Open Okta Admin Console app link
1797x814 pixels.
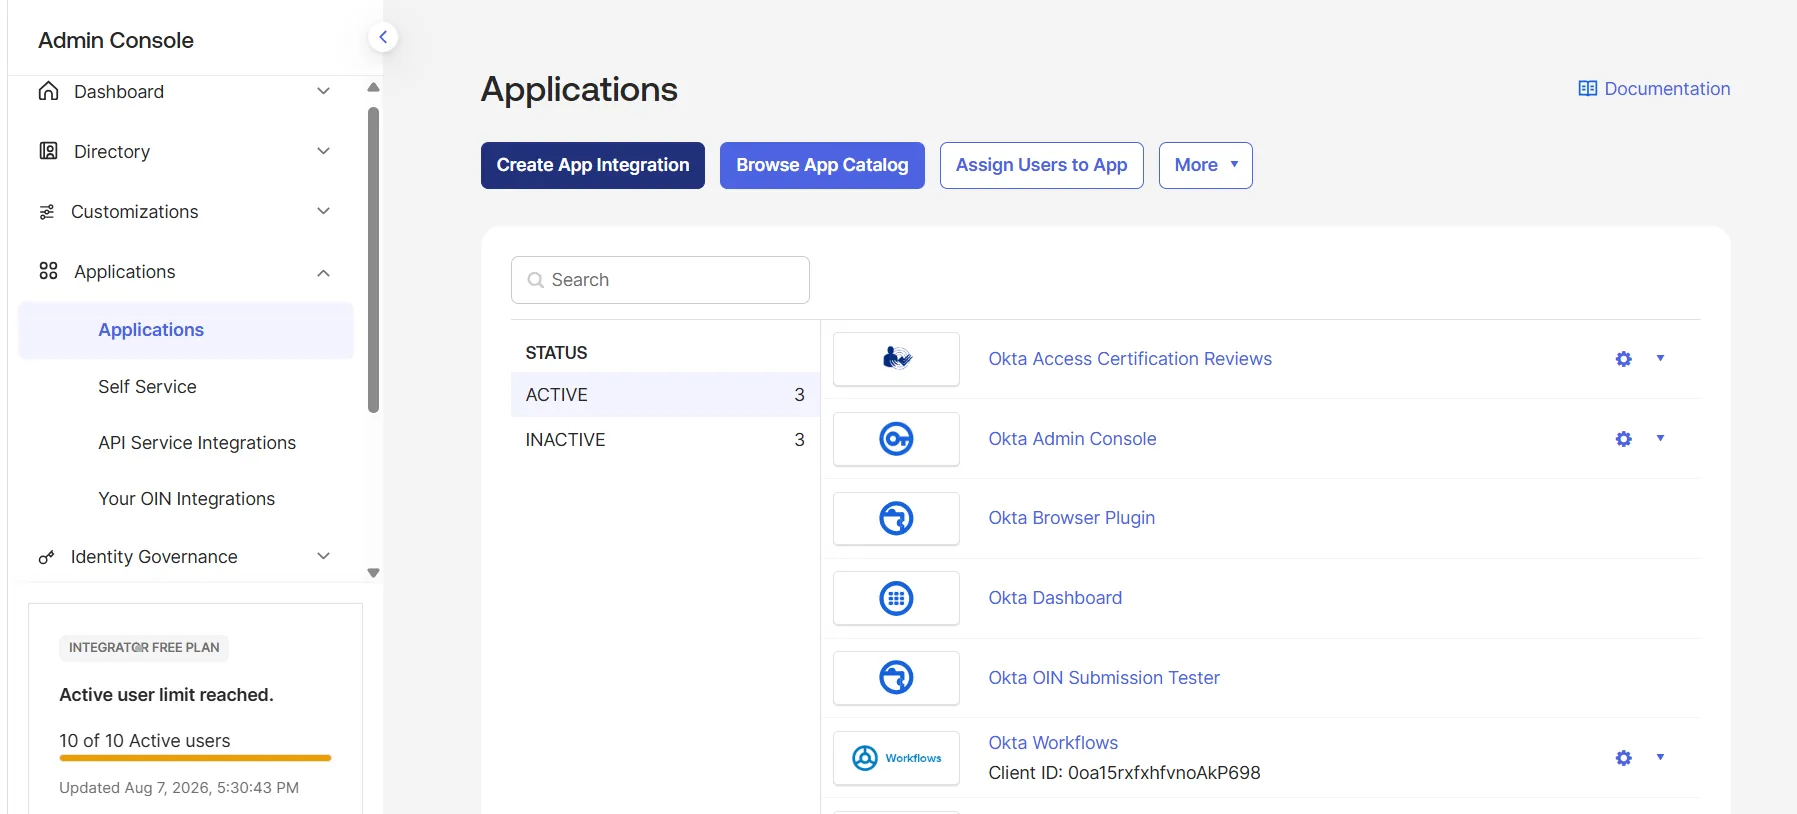[x=1072, y=439]
